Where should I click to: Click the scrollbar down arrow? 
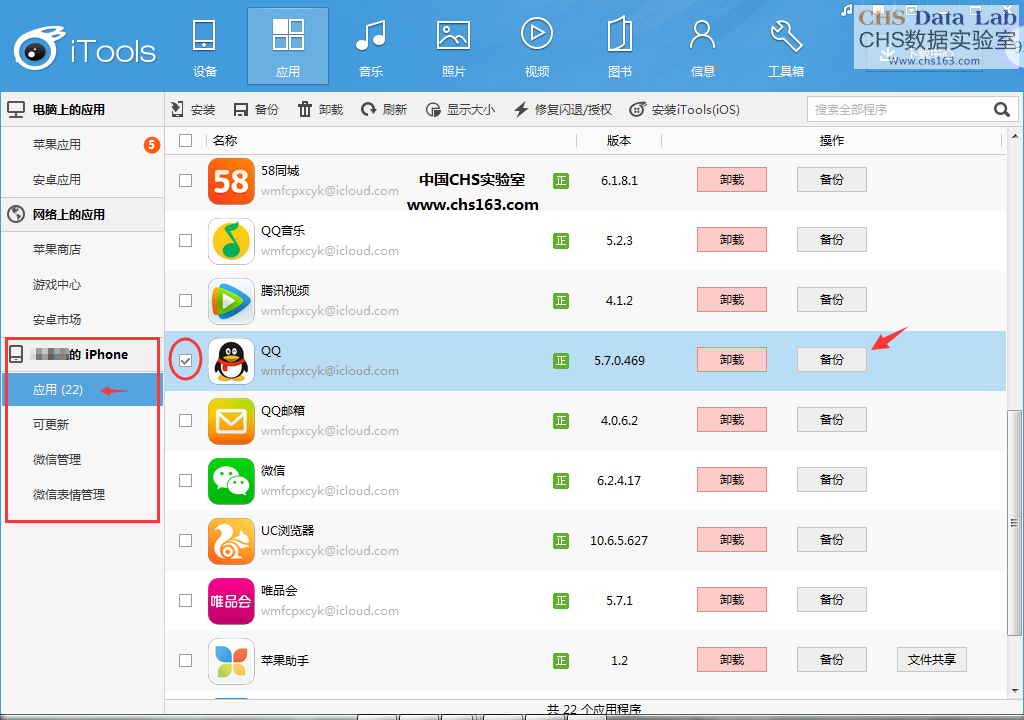click(1014, 690)
